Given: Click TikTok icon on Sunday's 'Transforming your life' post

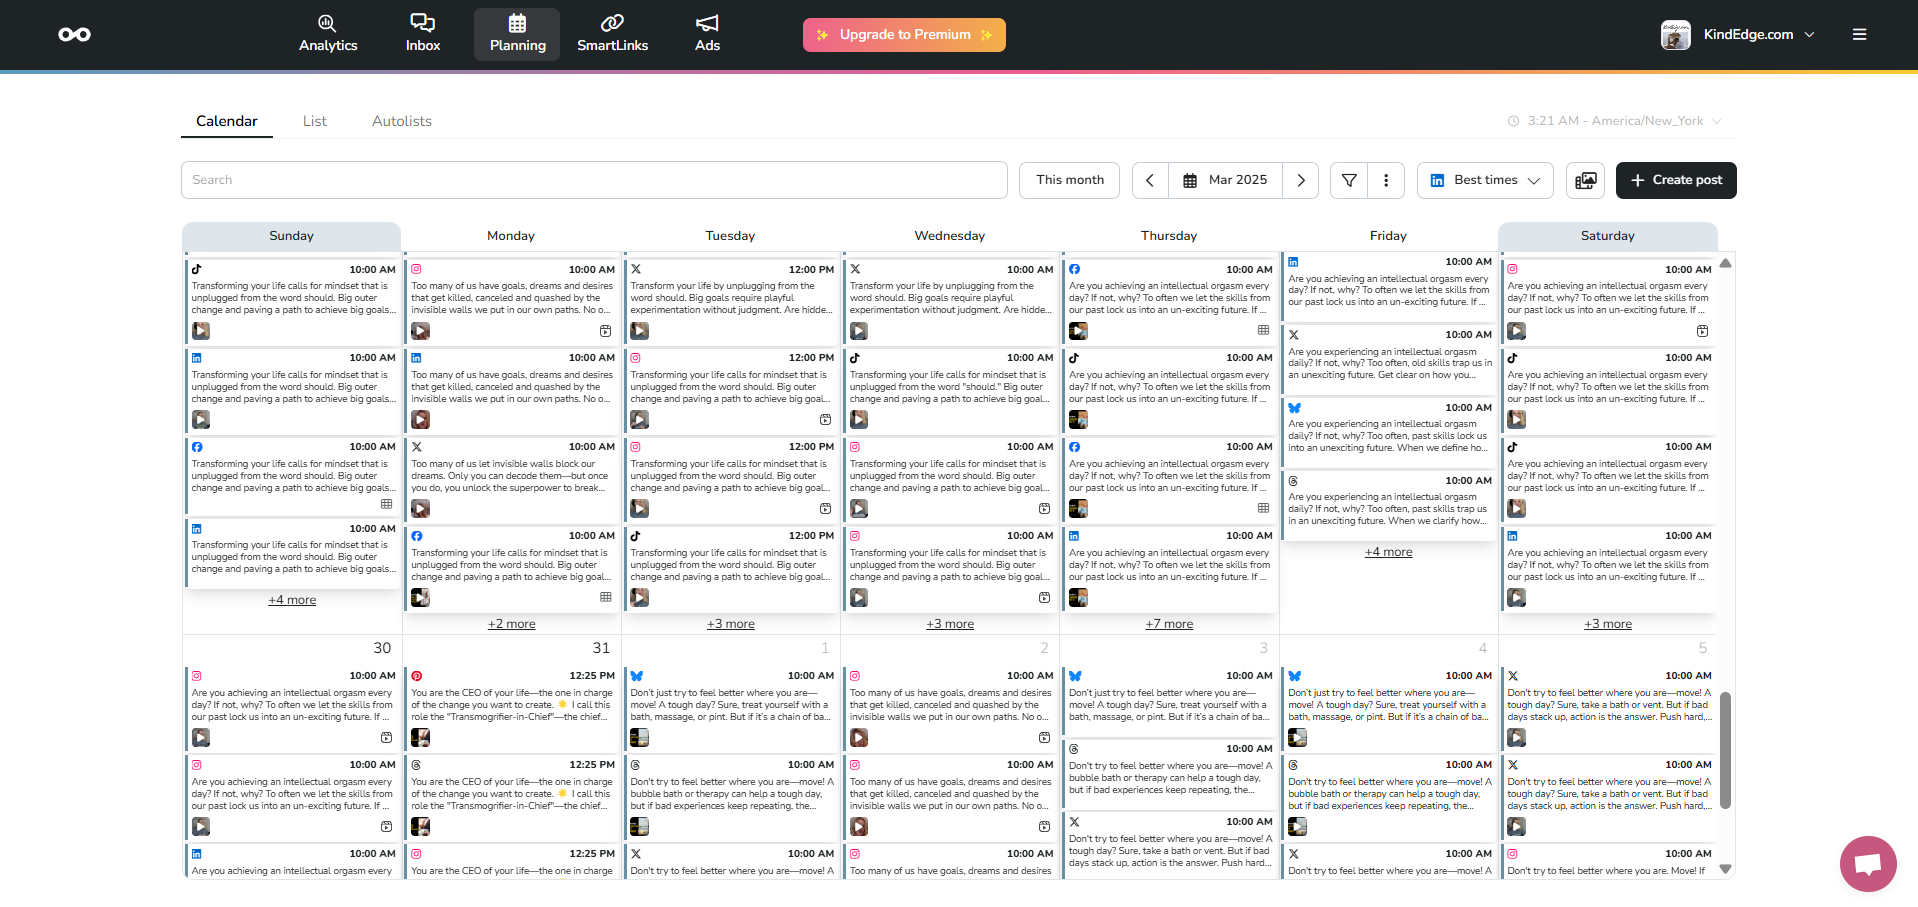Looking at the screenshot, I should click(197, 269).
